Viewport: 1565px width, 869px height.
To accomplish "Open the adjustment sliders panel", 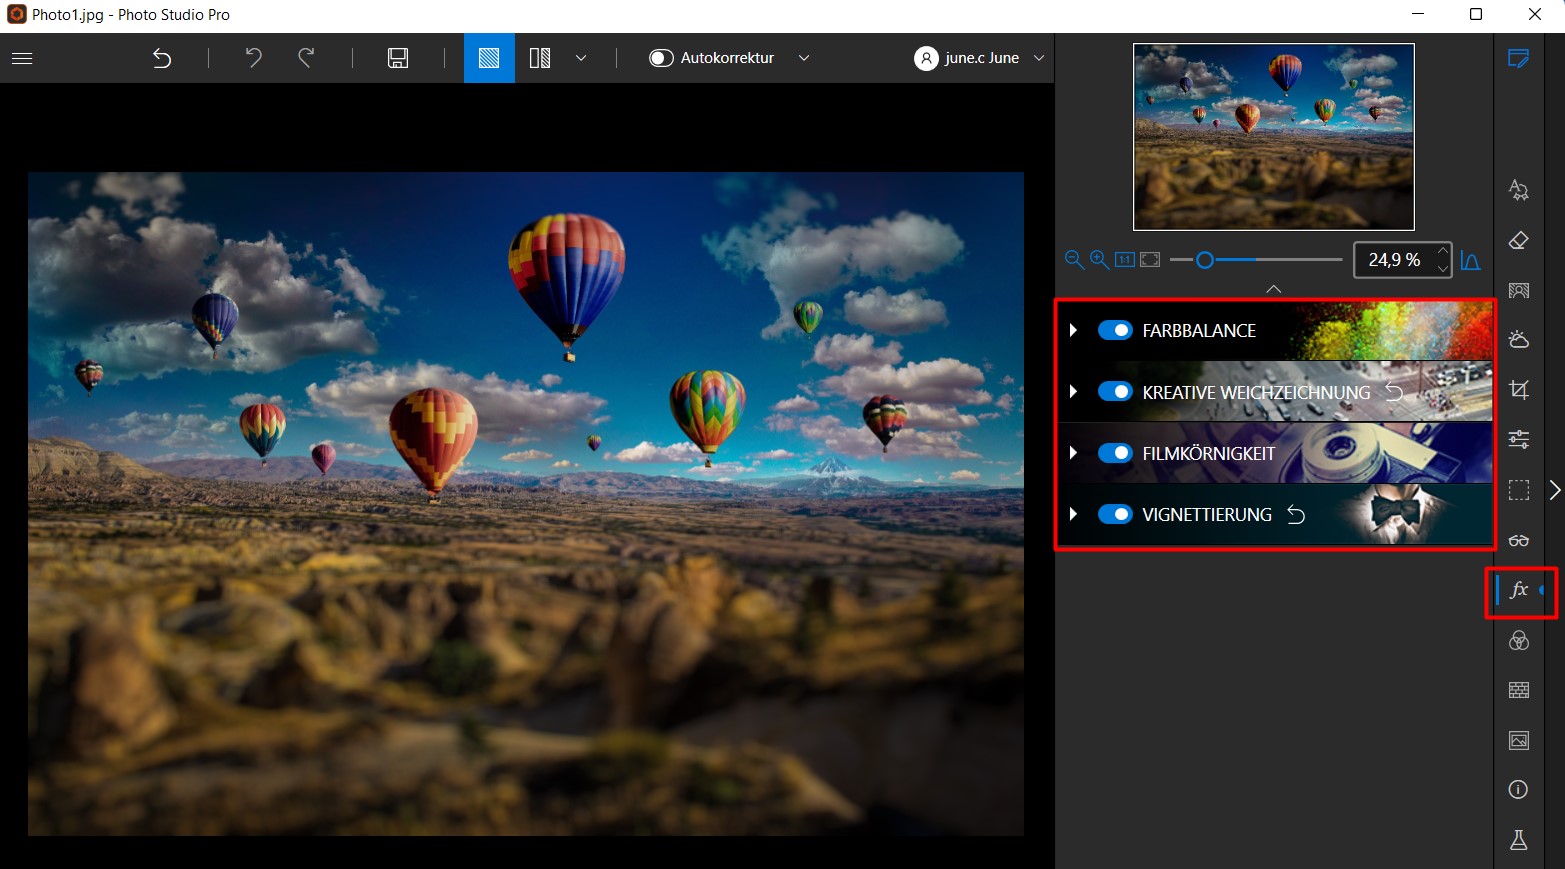I will coord(1519,439).
